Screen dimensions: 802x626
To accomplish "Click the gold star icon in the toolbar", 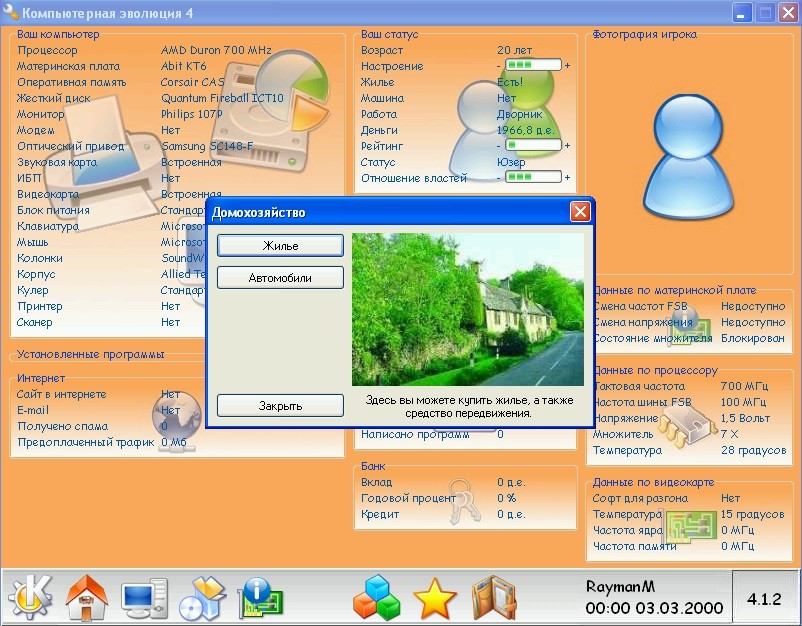I will point(435,598).
